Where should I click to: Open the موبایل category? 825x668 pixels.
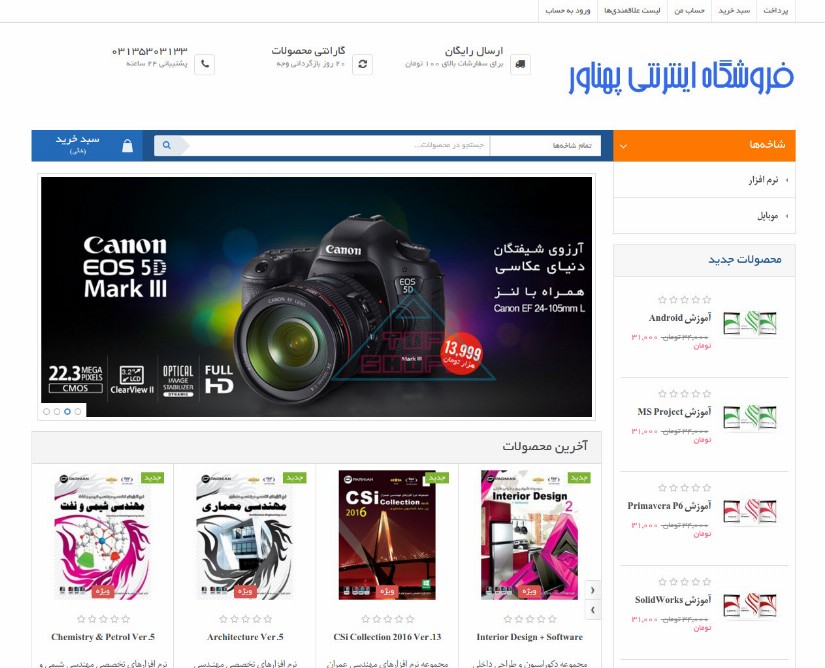(x=768, y=216)
